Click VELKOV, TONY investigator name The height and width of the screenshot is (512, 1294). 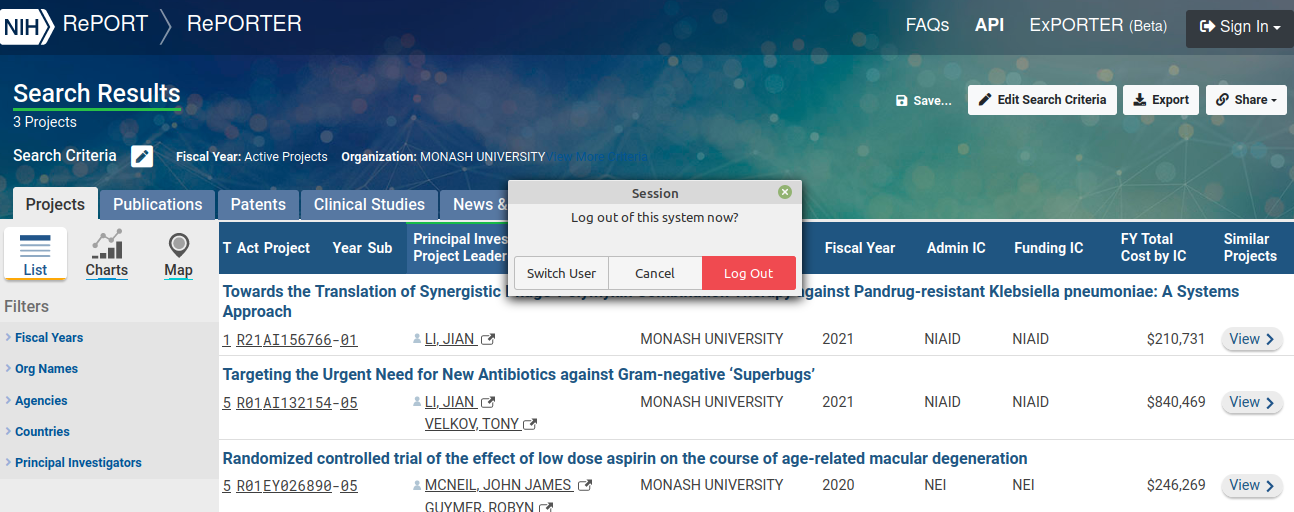coord(472,424)
